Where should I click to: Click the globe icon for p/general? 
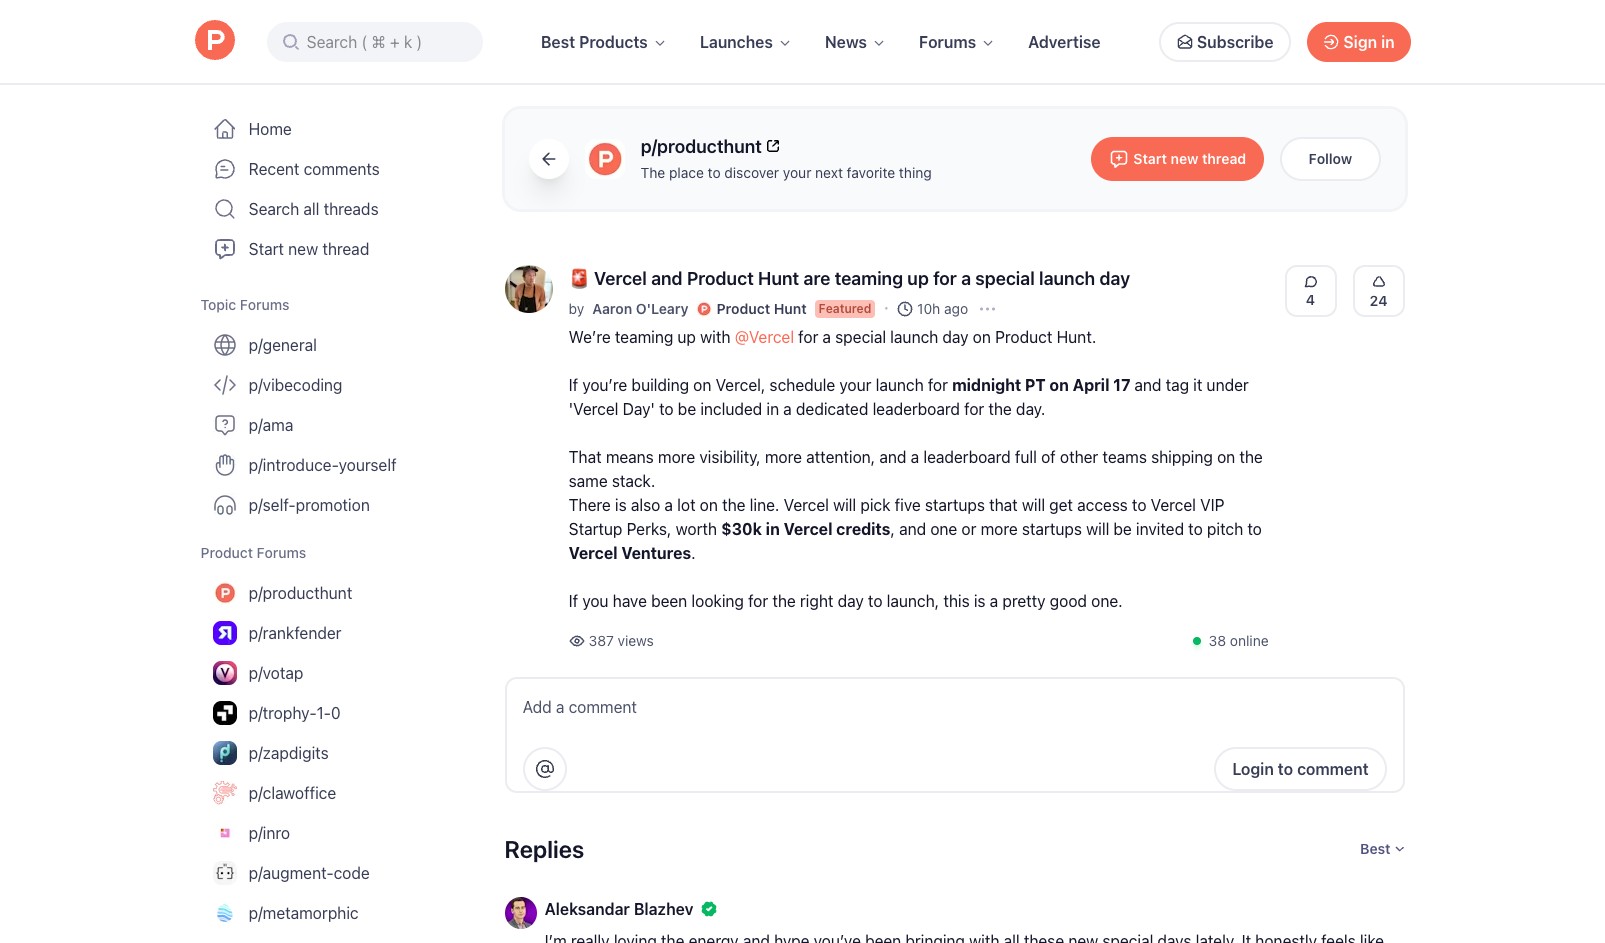225,345
